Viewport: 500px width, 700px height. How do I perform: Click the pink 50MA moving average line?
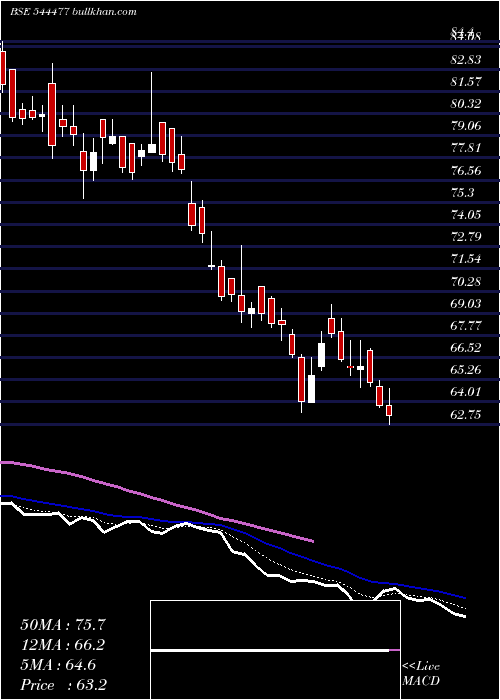pyautogui.click(x=156, y=499)
